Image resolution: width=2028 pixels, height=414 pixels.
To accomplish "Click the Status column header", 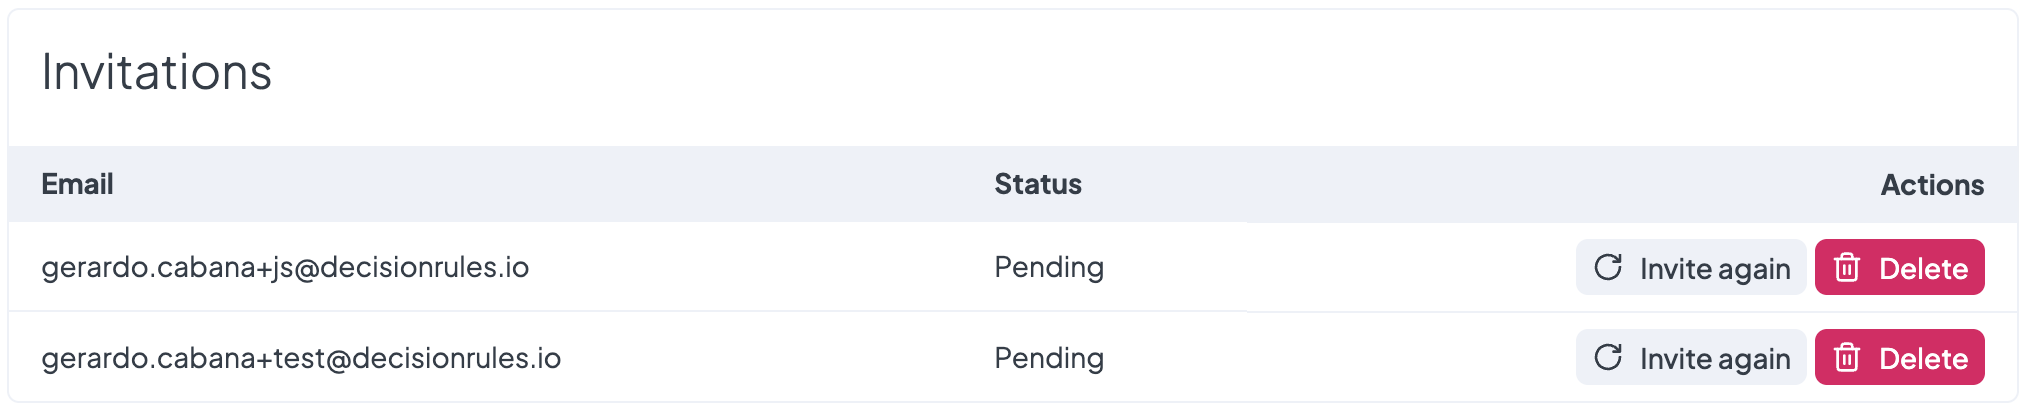I will coord(1037,184).
